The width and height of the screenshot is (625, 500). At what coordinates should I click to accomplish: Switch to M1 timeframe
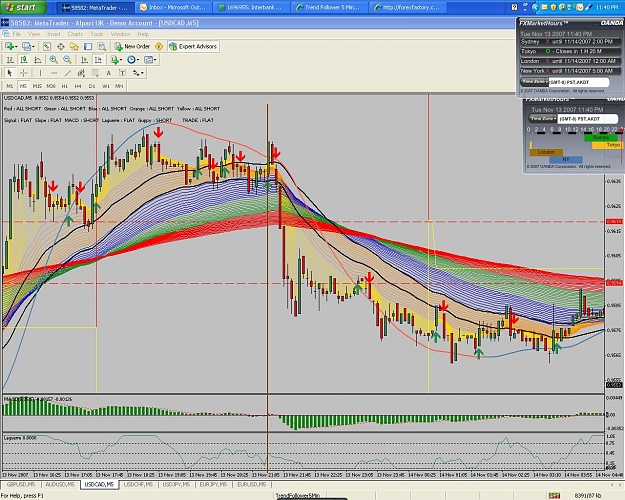[x=10, y=86]
